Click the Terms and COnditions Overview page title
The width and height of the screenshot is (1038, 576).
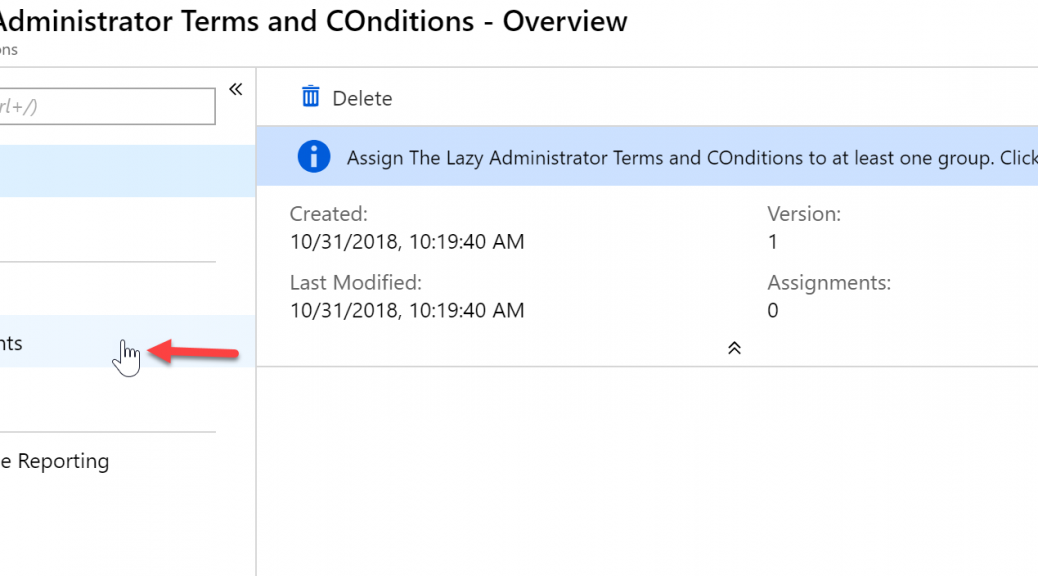(x=313, y=21)
